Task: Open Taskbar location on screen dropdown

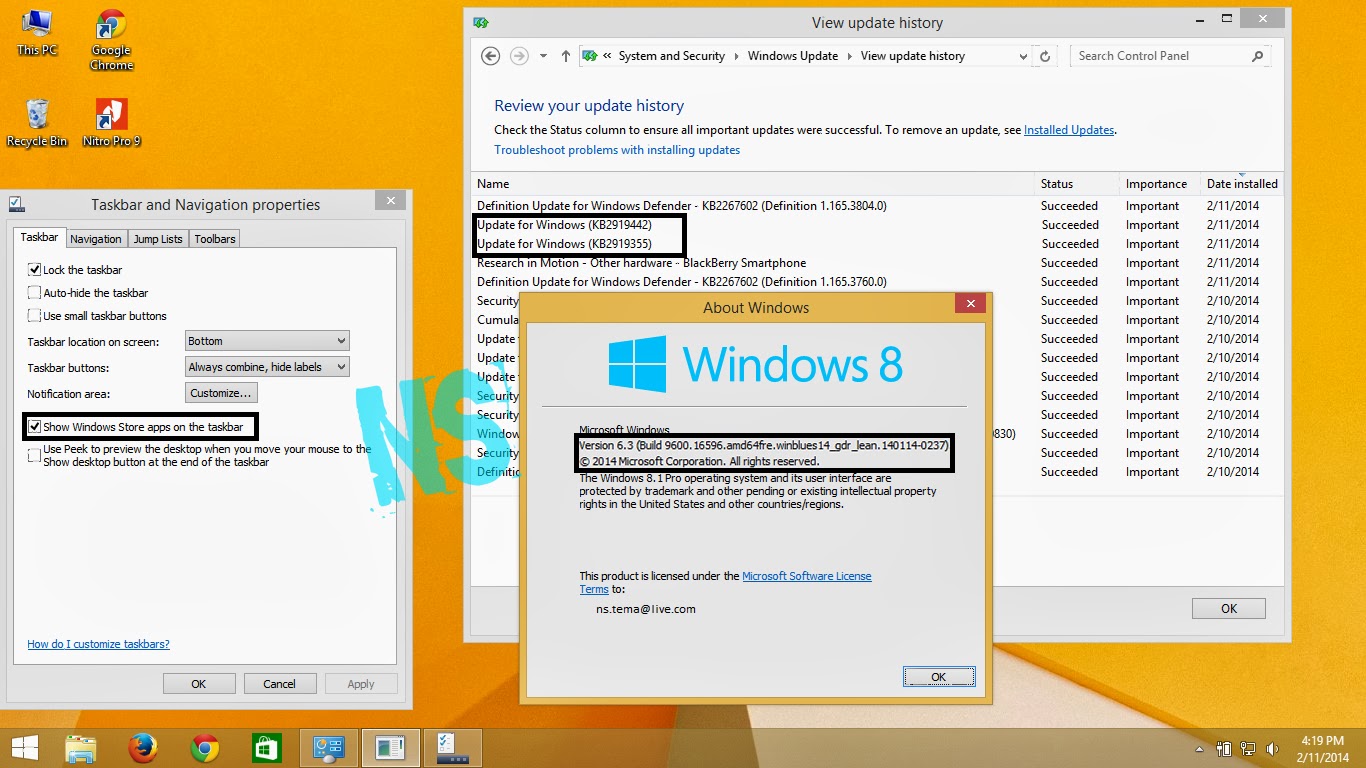Action: [x=267, y=341]
